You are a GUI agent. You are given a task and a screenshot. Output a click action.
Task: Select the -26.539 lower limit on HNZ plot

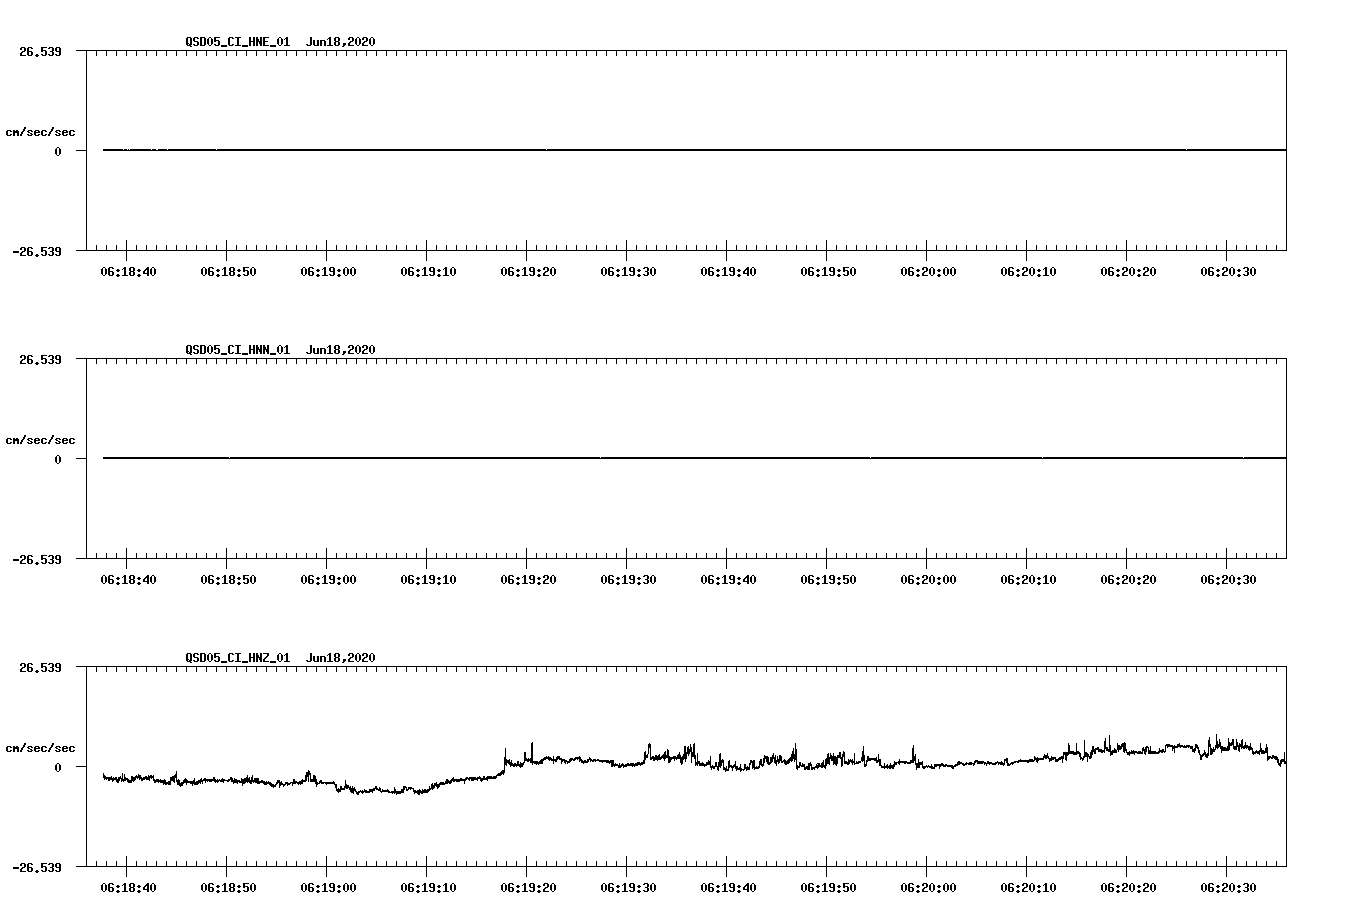pyautogui.click(x=36, y=867)
